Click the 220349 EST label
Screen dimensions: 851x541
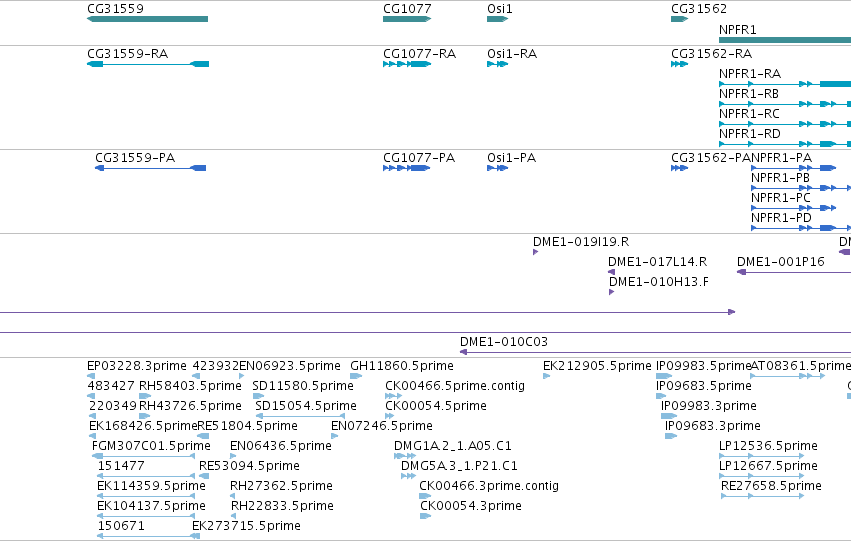(x=113, y=406)
